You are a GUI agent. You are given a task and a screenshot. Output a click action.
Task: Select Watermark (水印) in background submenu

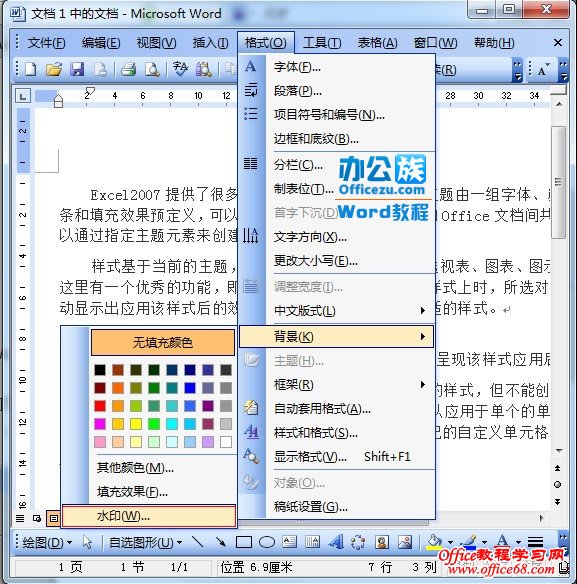click(149, 516)
